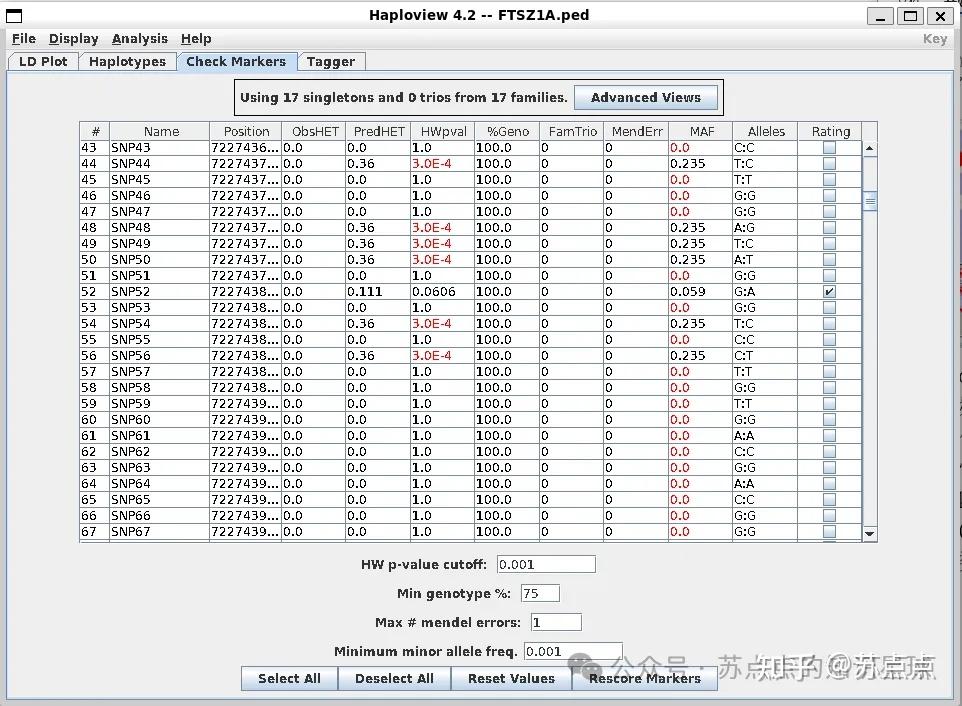Open the Tagger tab
The height and width of the screenshot is (706, 962).
click(x=331, y=61)
